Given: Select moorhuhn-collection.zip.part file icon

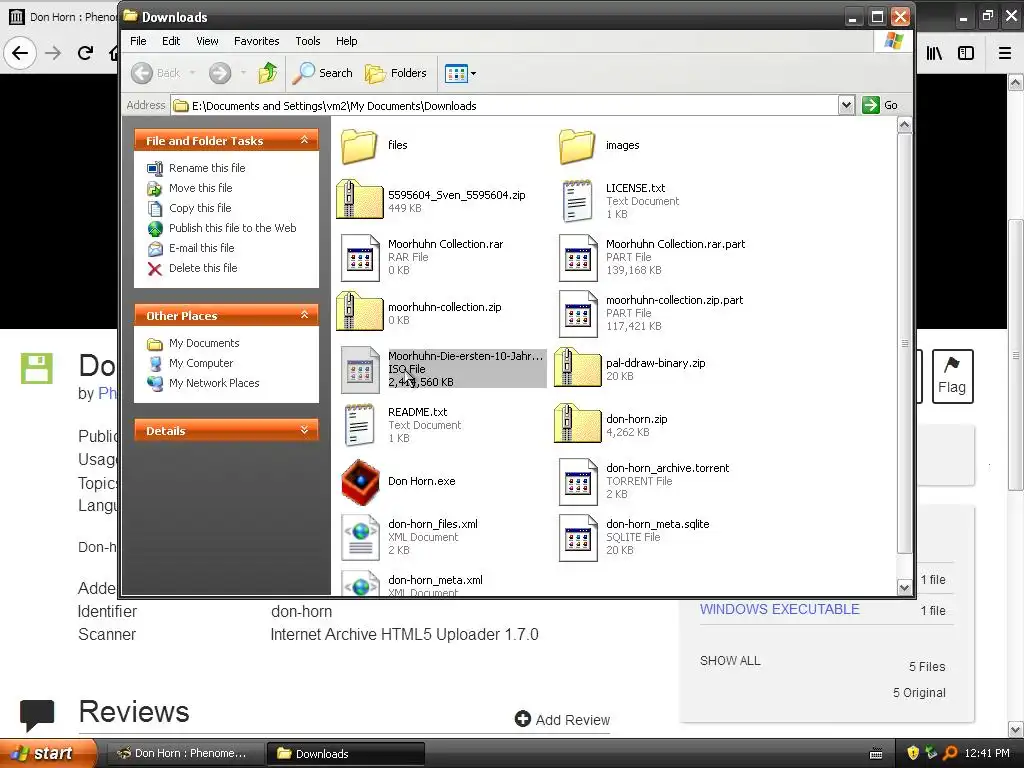Looking at the screenshot, I should click(578, 314).
